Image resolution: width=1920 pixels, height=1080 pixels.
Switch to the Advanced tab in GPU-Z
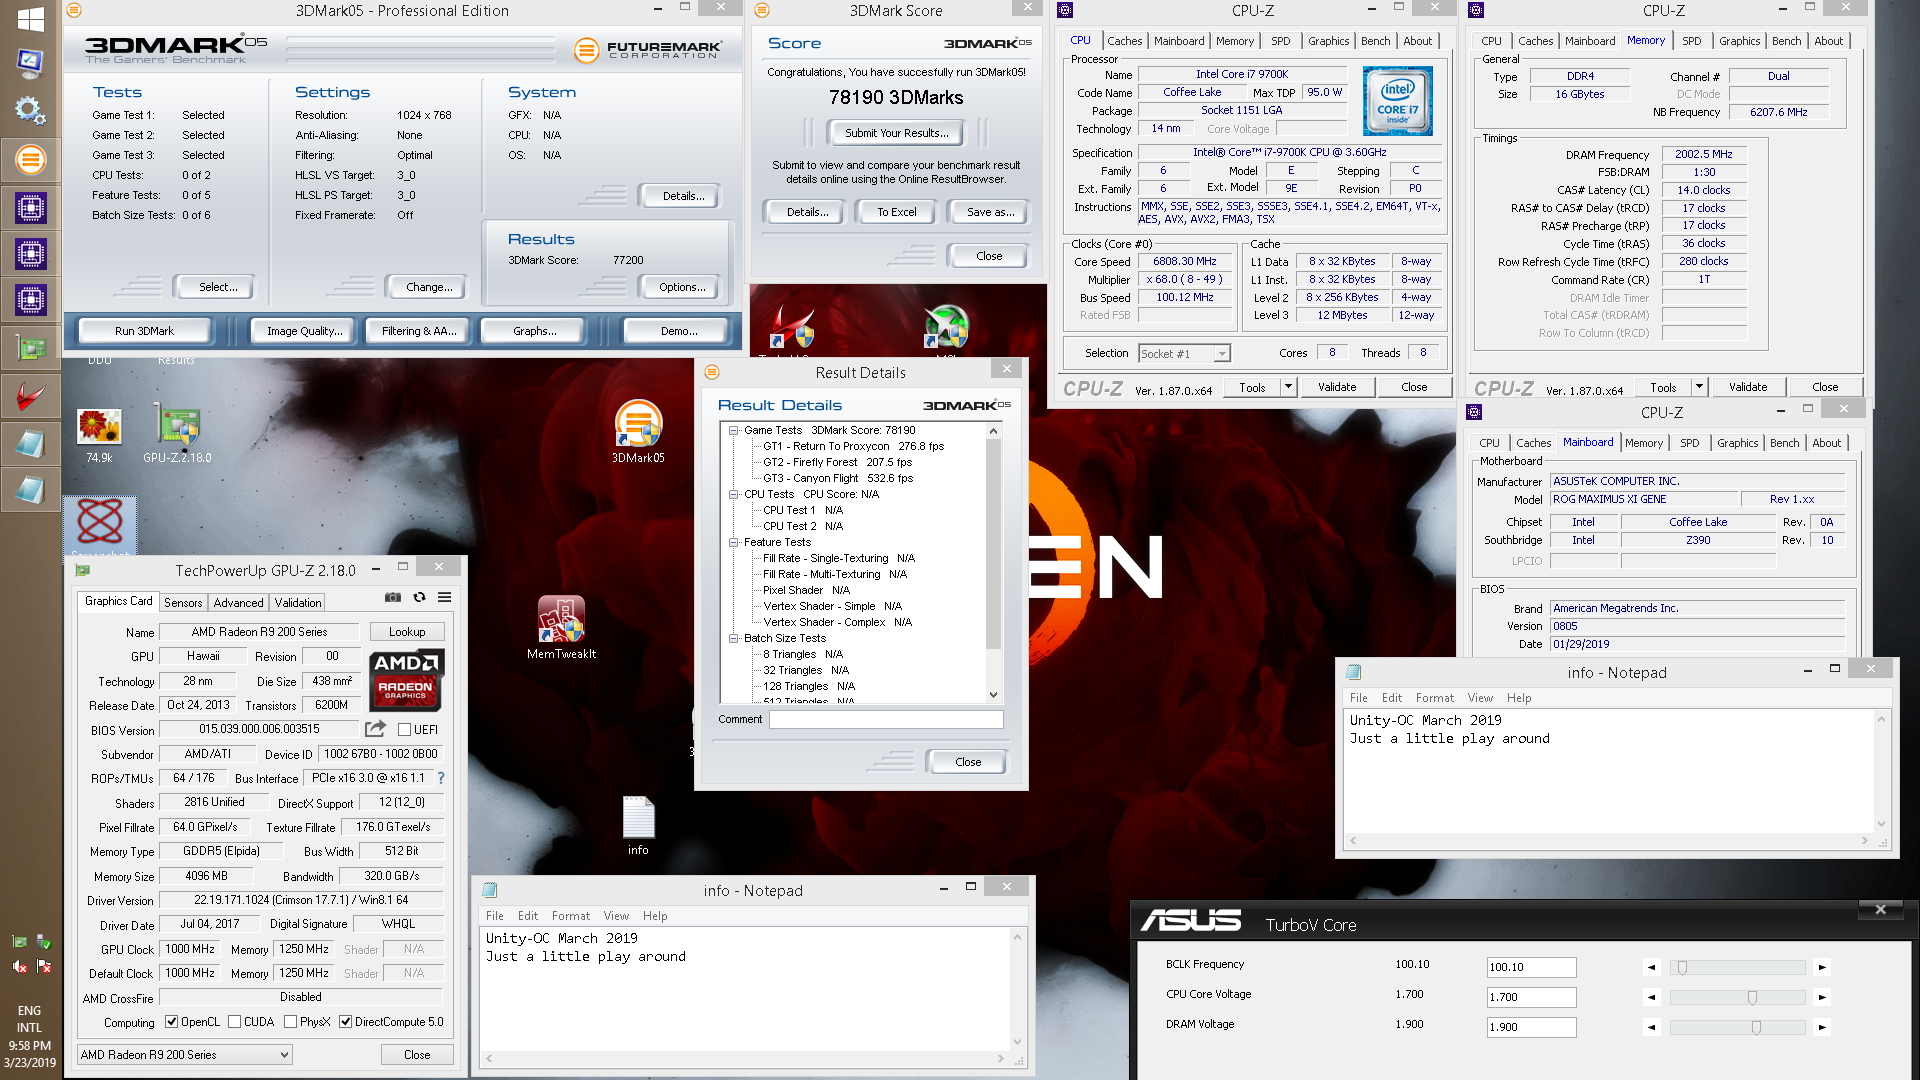[x=239, y=603]
